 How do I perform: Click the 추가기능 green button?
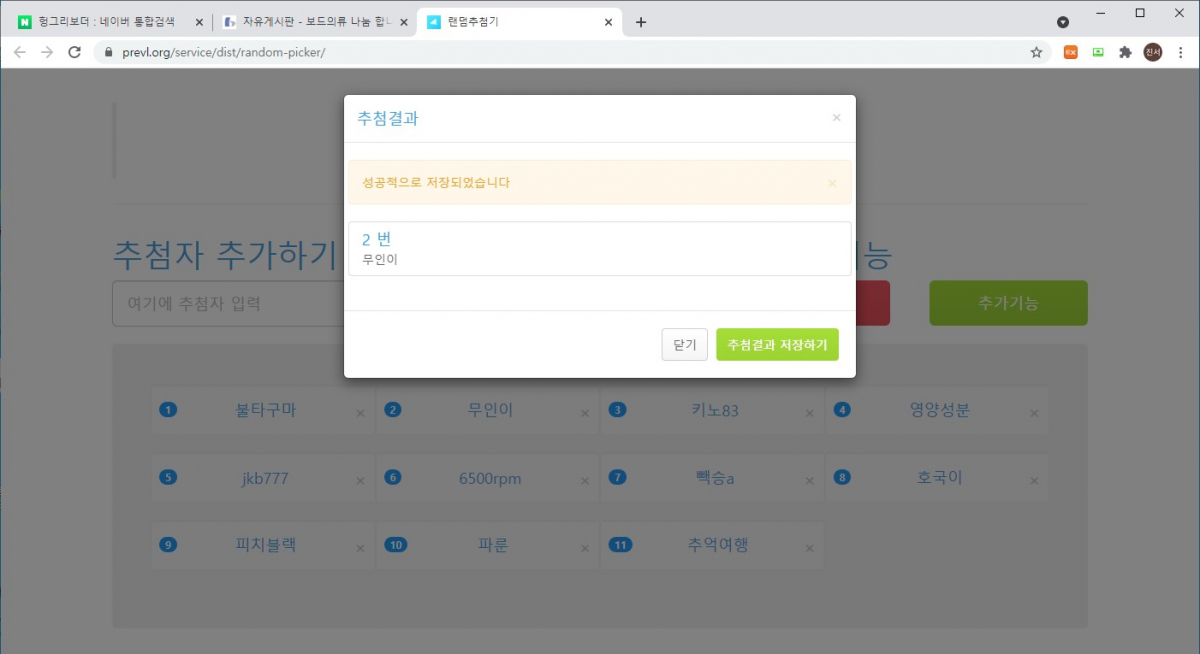click(x=1008, y=303)
